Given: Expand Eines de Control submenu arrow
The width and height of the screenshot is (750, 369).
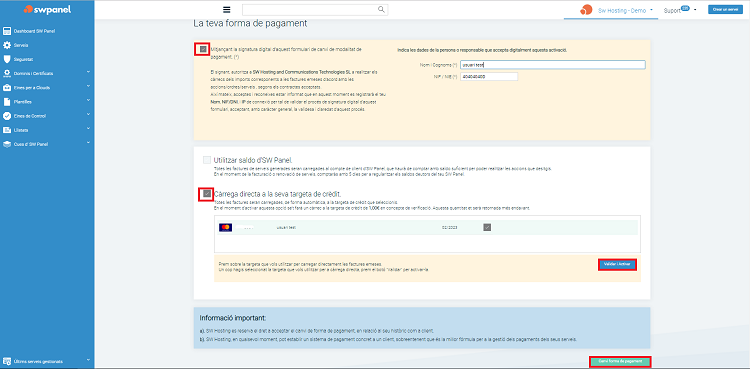Looking at the screenshot, I should coord(88,114).
